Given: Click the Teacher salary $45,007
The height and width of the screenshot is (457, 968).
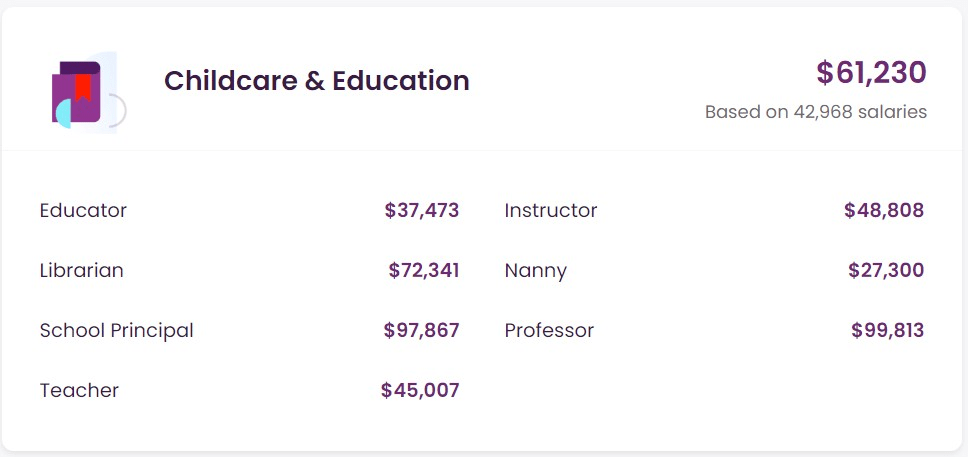Looking at the screenshot, I should click(419, 391).
